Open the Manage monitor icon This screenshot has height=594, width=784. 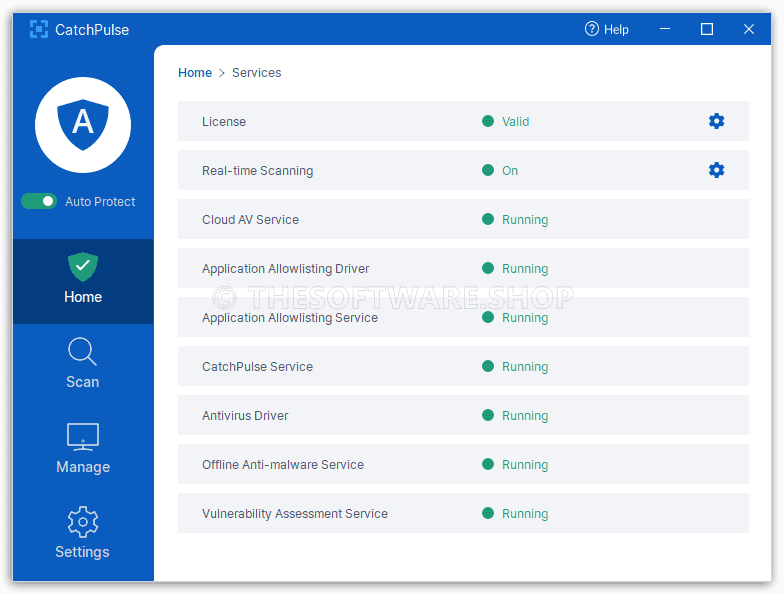[x=83, y=436]
